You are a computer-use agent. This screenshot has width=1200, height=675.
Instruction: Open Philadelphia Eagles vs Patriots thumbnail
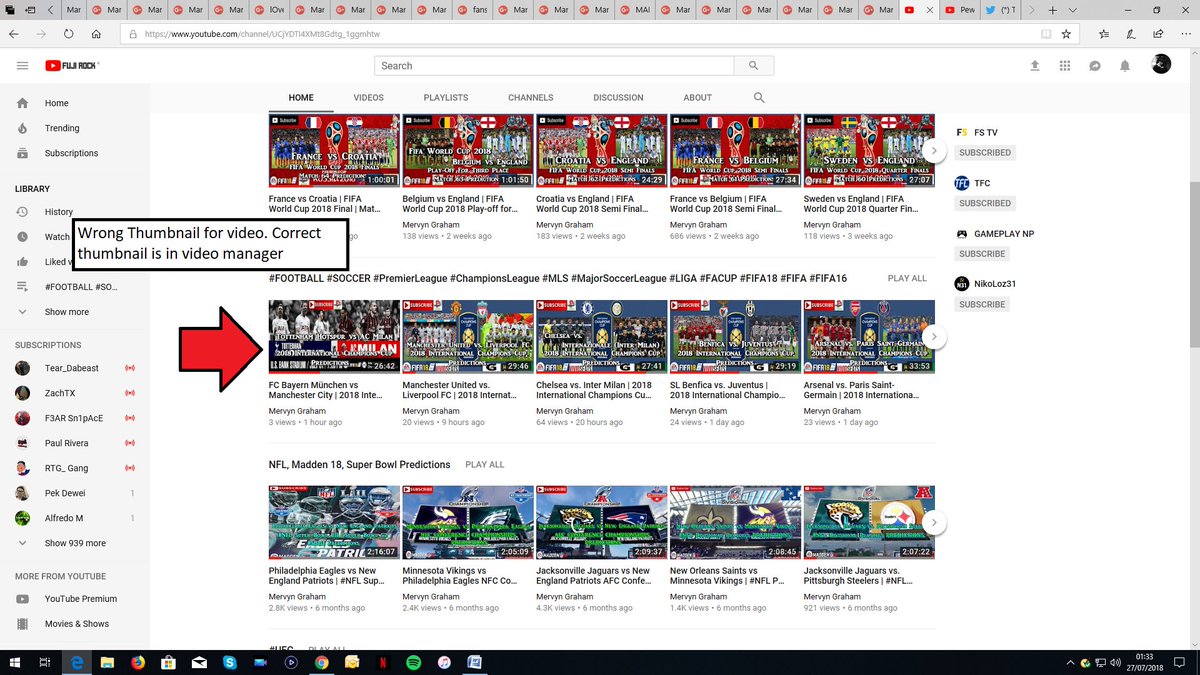(334, 523)
